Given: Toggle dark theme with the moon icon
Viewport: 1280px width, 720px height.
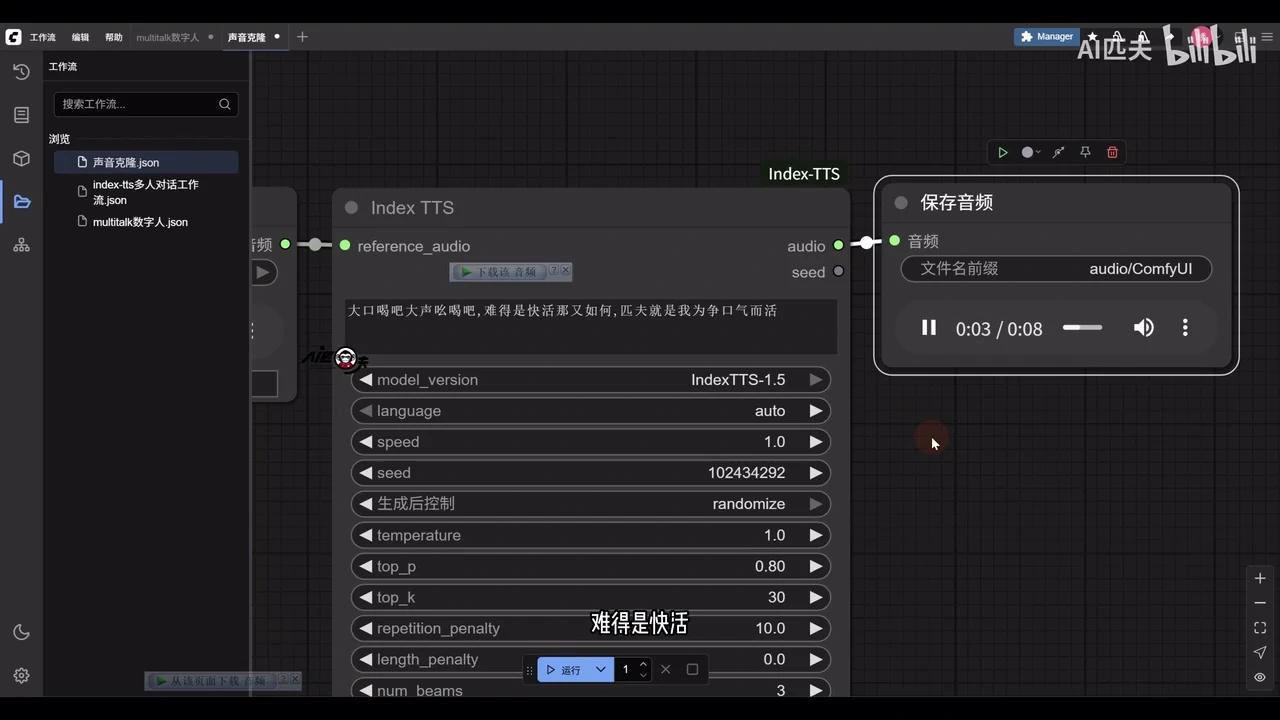Looking at the screenshot, I should coord(22,631).
